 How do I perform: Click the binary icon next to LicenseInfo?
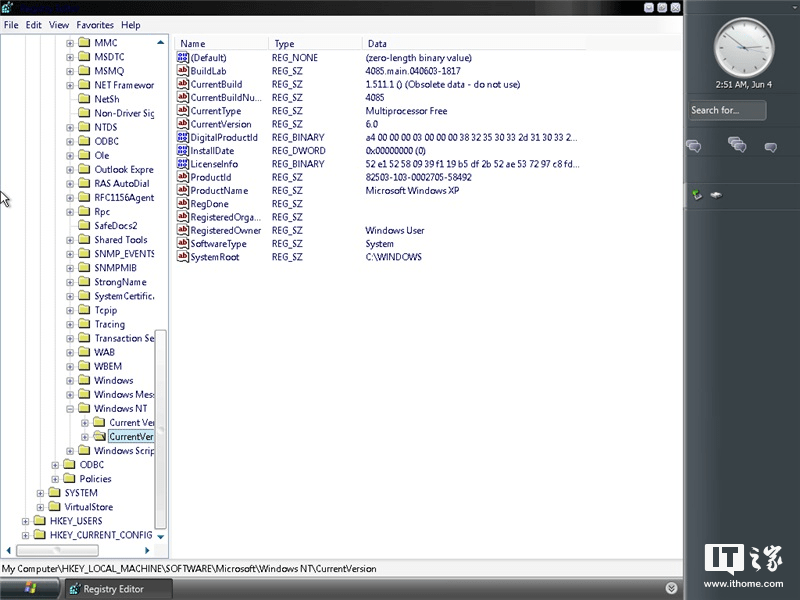point(183,164)
